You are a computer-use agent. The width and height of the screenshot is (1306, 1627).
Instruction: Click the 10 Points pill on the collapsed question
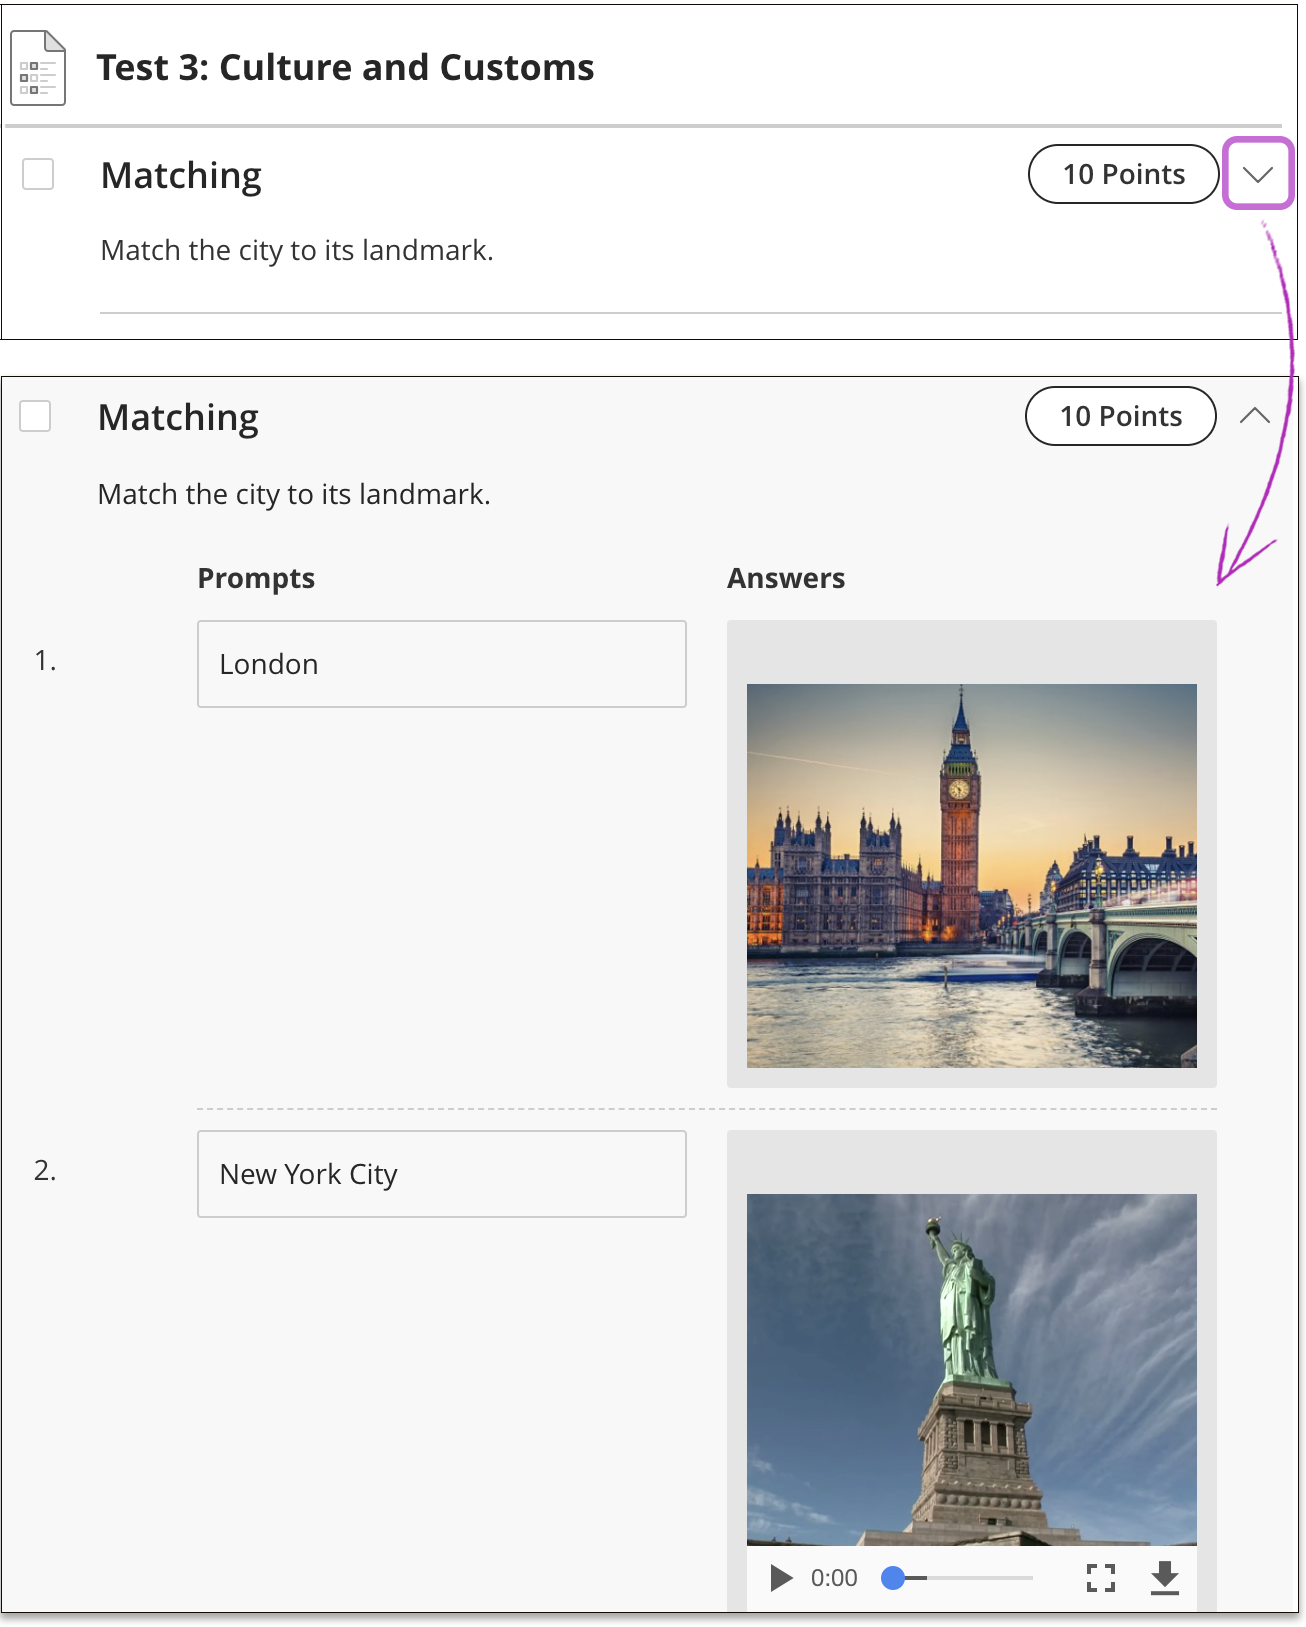1123,174
